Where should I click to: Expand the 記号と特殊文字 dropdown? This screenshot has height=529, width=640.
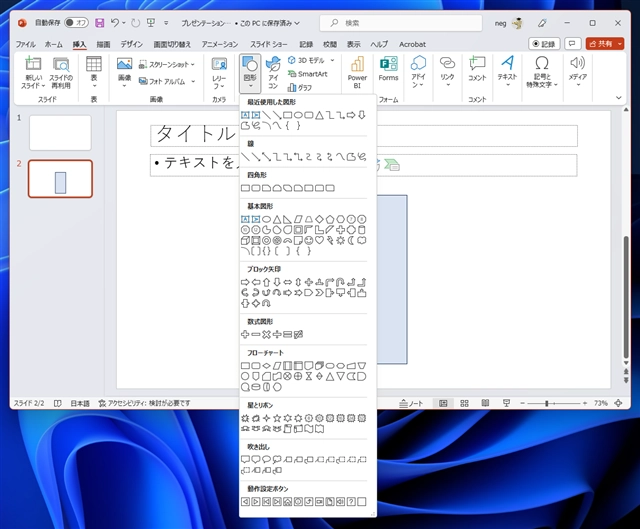pyautogui.click(x=542, y=72)
